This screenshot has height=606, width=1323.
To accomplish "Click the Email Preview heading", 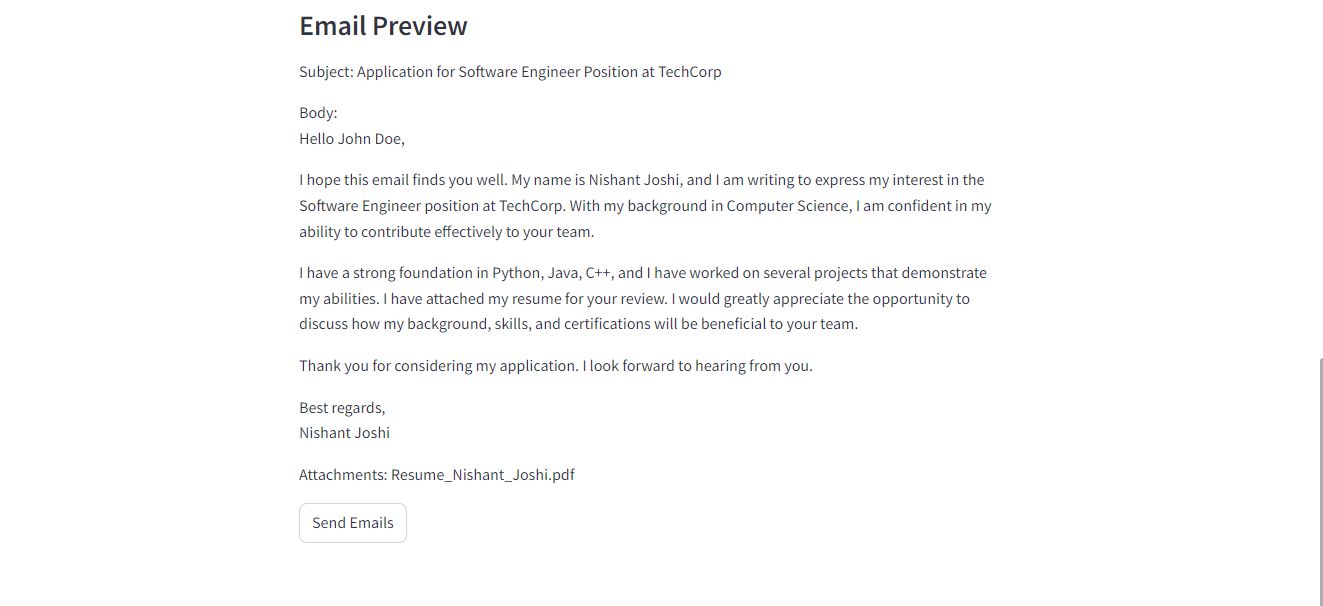I will point(383,26).
